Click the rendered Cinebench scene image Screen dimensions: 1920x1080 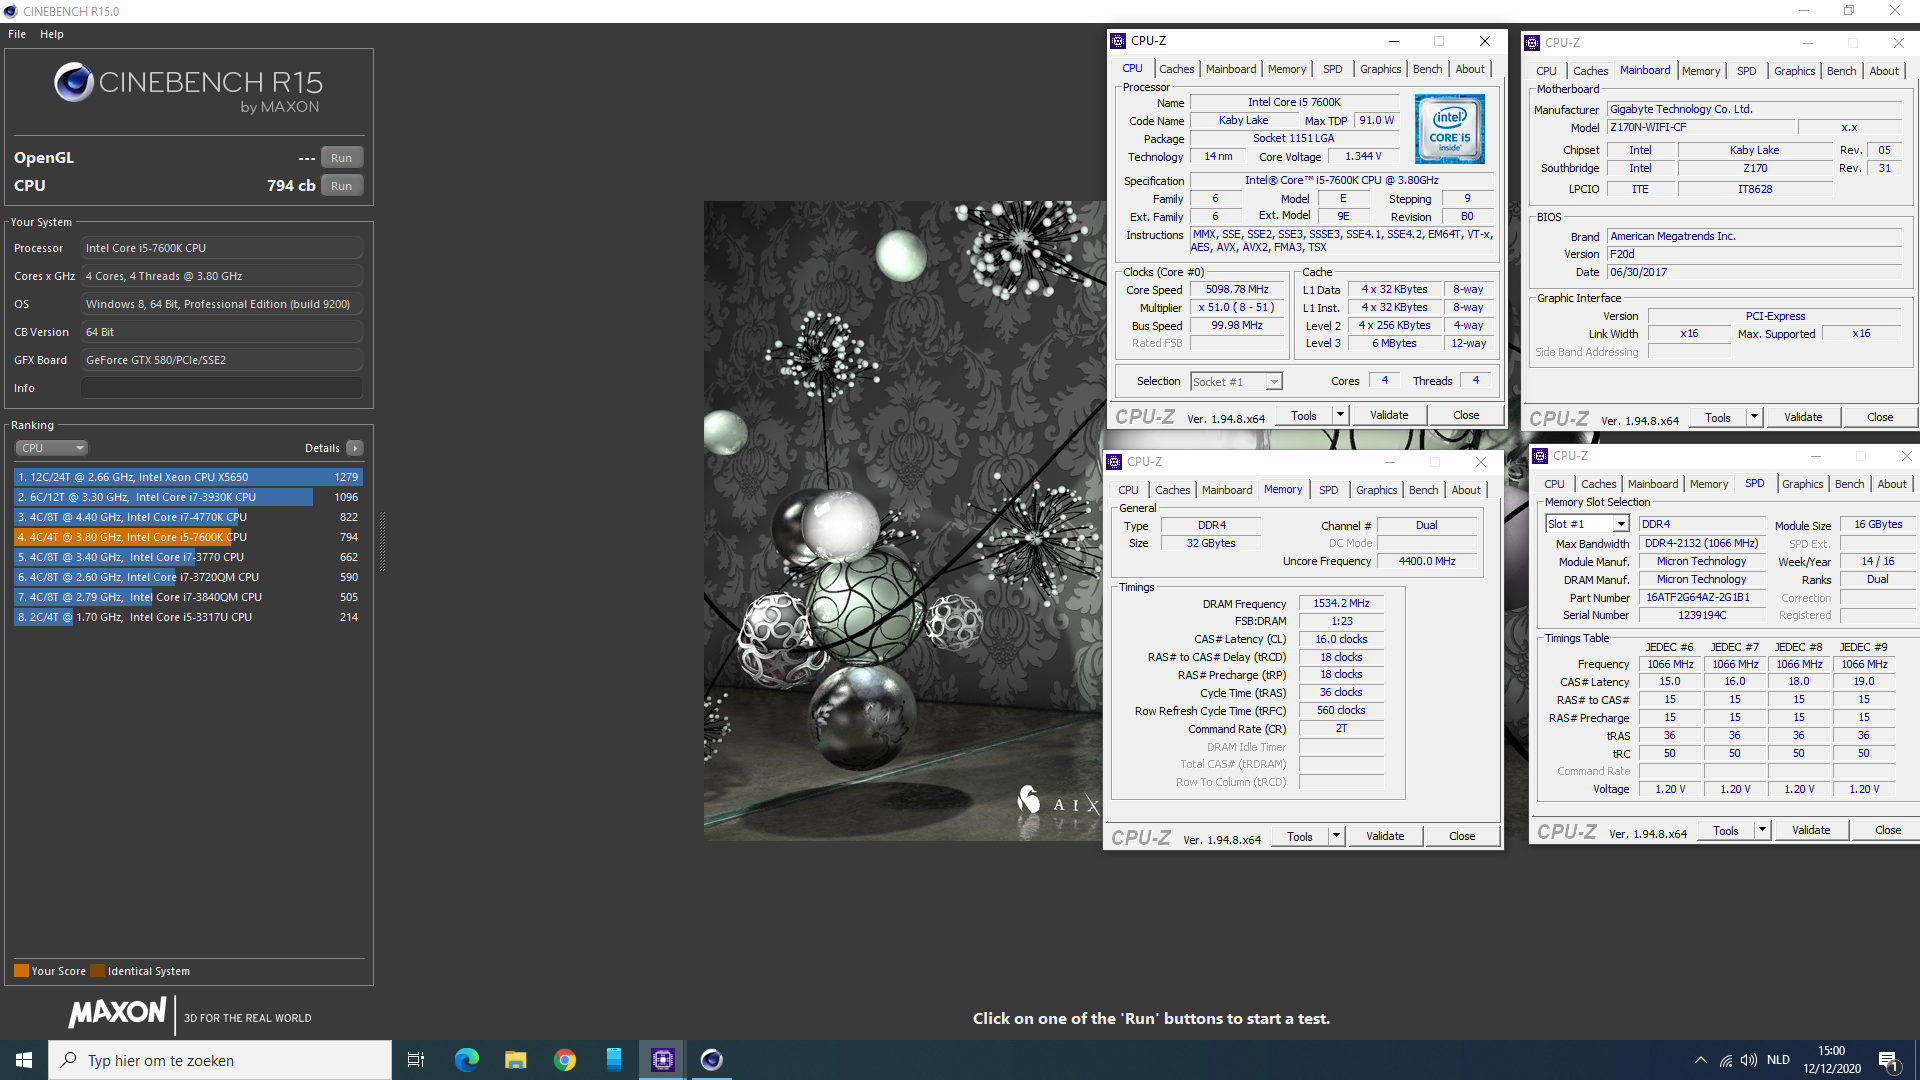coord(902,520)
